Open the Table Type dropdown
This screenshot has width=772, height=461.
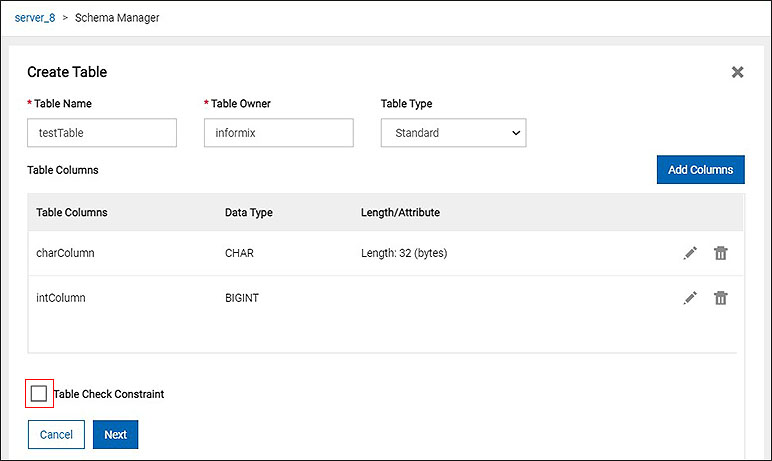click(x=454, y=133)
